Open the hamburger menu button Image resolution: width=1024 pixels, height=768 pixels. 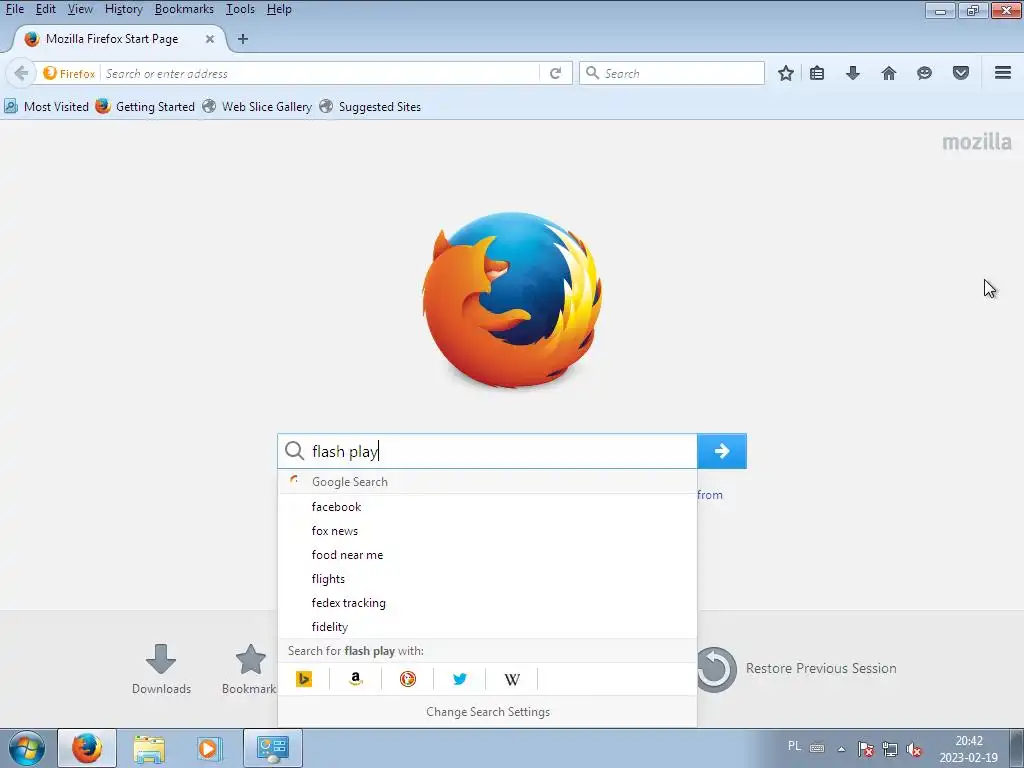1003,72
